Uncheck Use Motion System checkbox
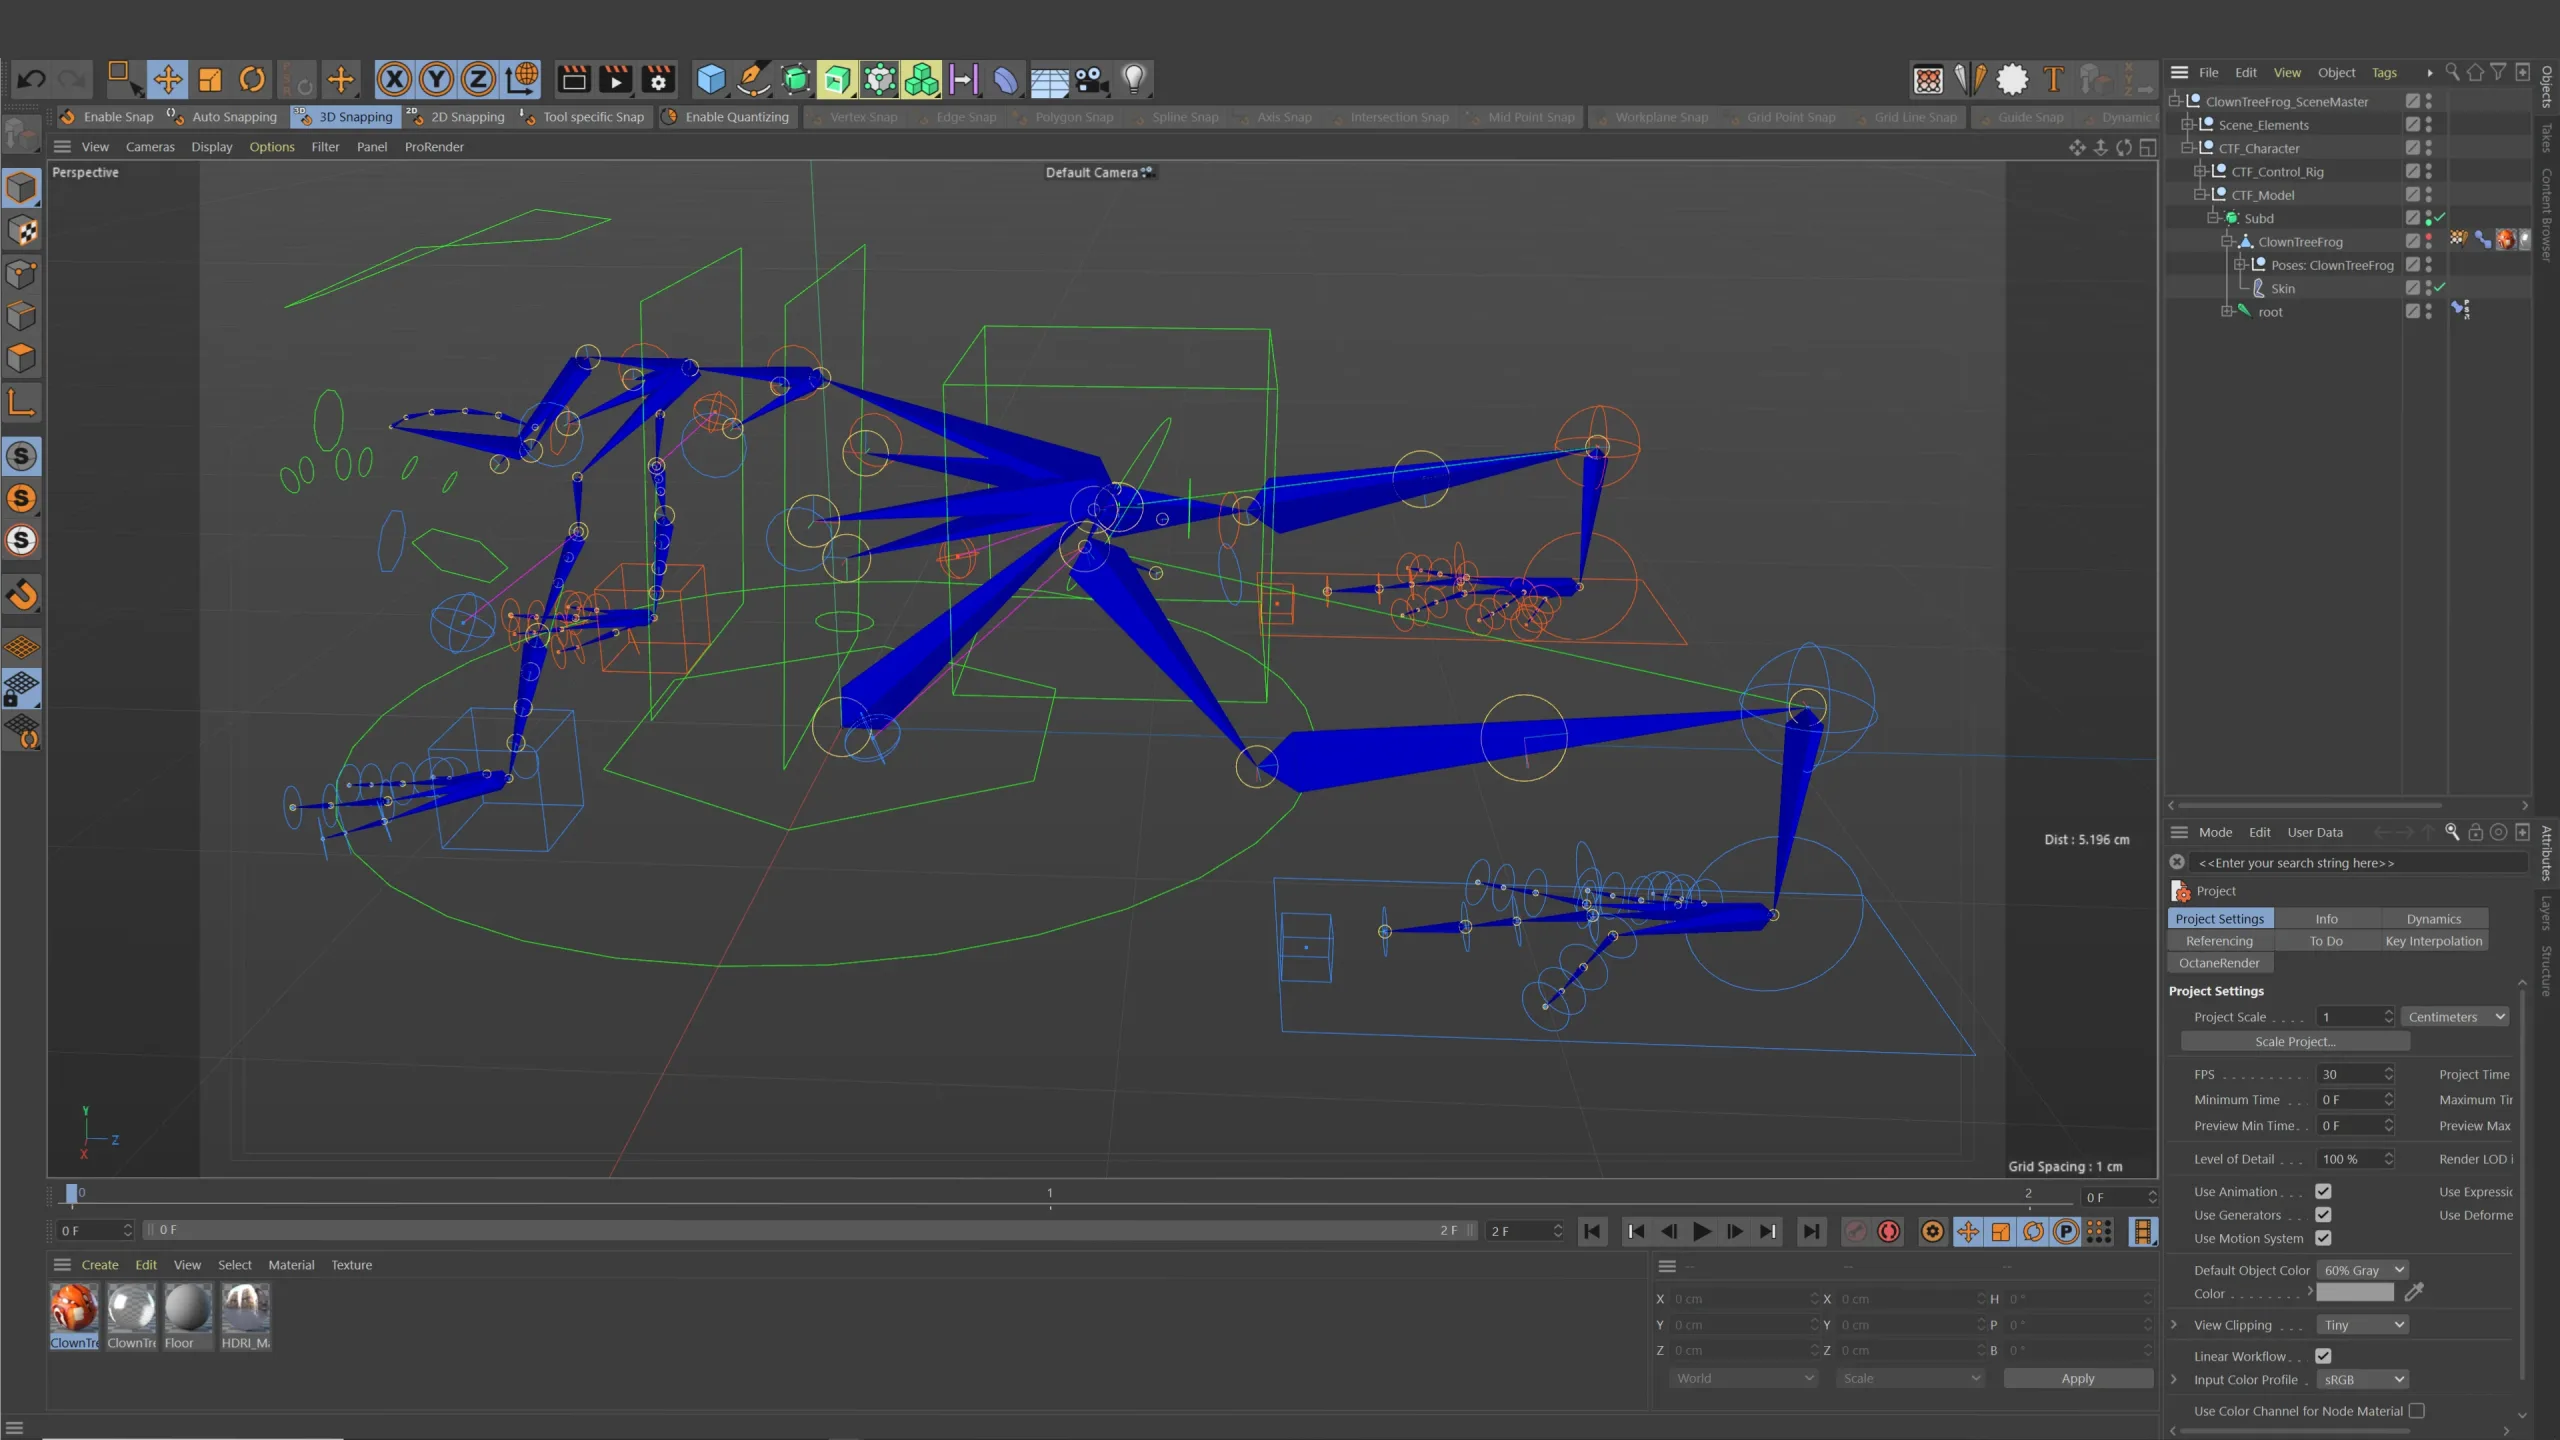 tap(2323, 1238)
